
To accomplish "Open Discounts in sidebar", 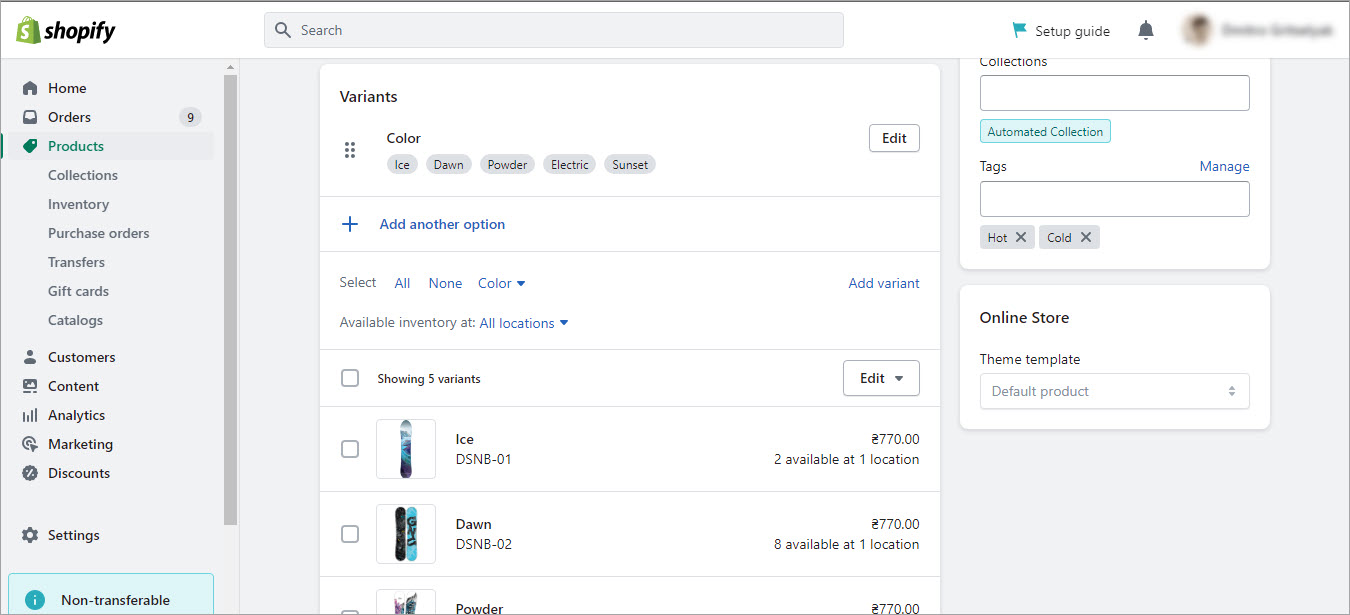I will (79, 473).
